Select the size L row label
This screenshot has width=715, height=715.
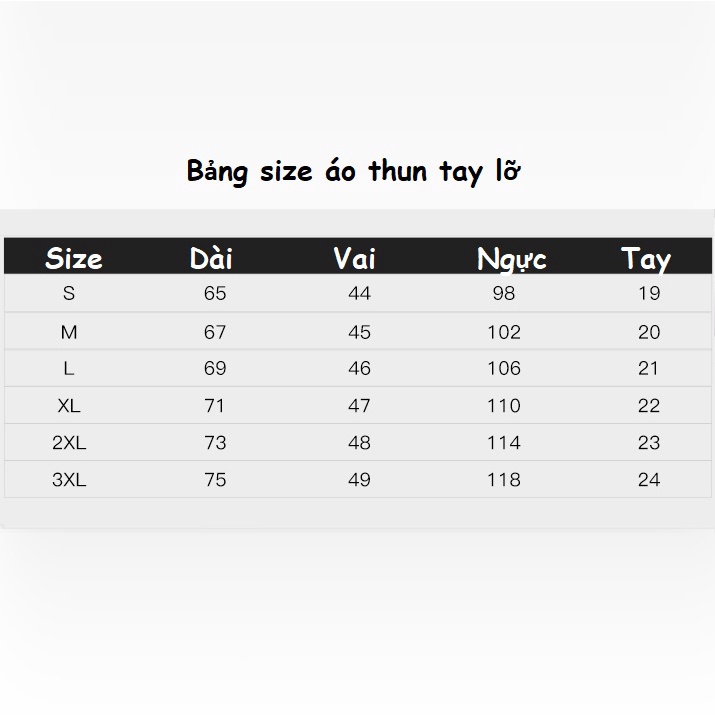69,369
